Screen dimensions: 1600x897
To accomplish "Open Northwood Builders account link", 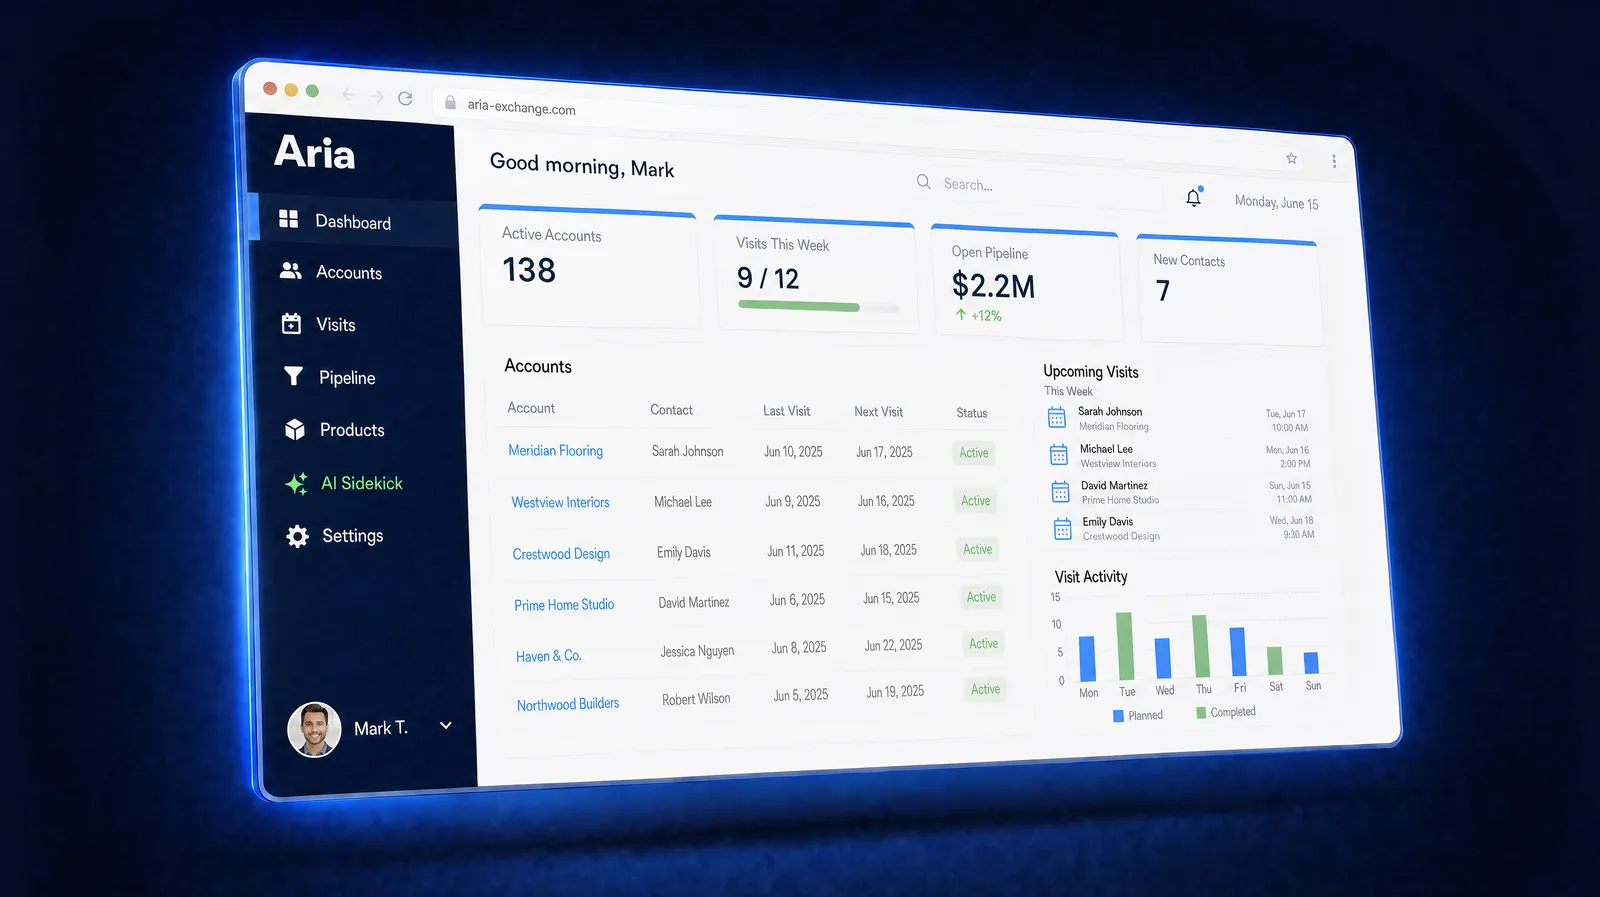I will pos(568,704).
